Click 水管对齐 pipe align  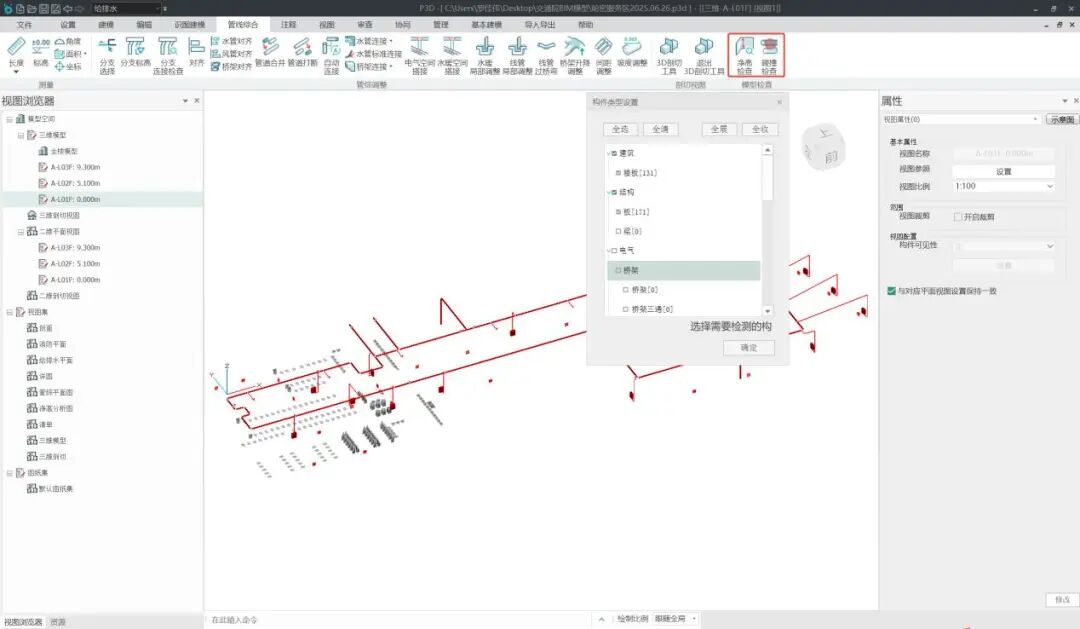(231, 41)
